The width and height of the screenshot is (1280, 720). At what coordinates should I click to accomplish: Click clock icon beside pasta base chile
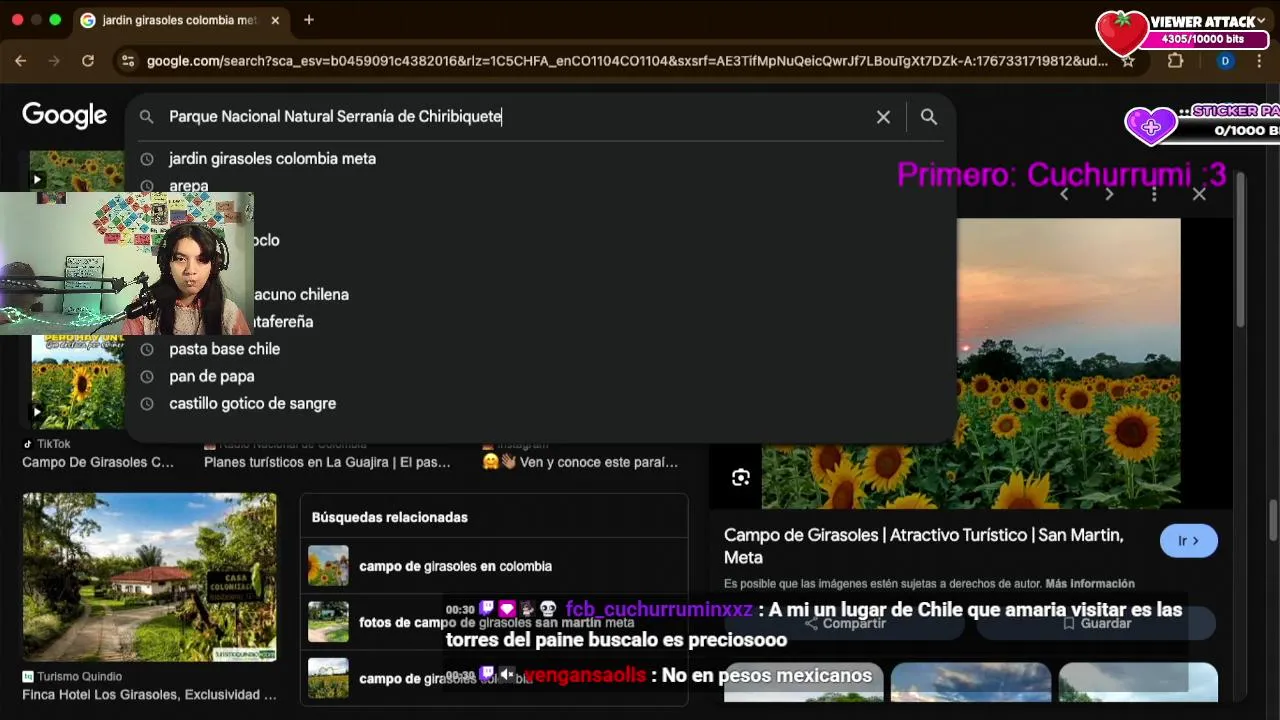(x=147, y=349)
